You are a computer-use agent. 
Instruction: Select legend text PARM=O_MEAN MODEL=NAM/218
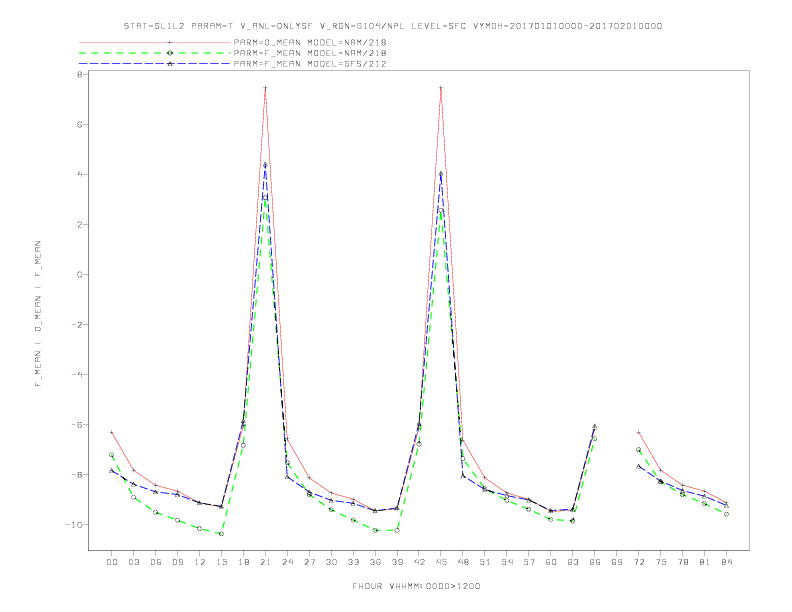pos(310,42)
